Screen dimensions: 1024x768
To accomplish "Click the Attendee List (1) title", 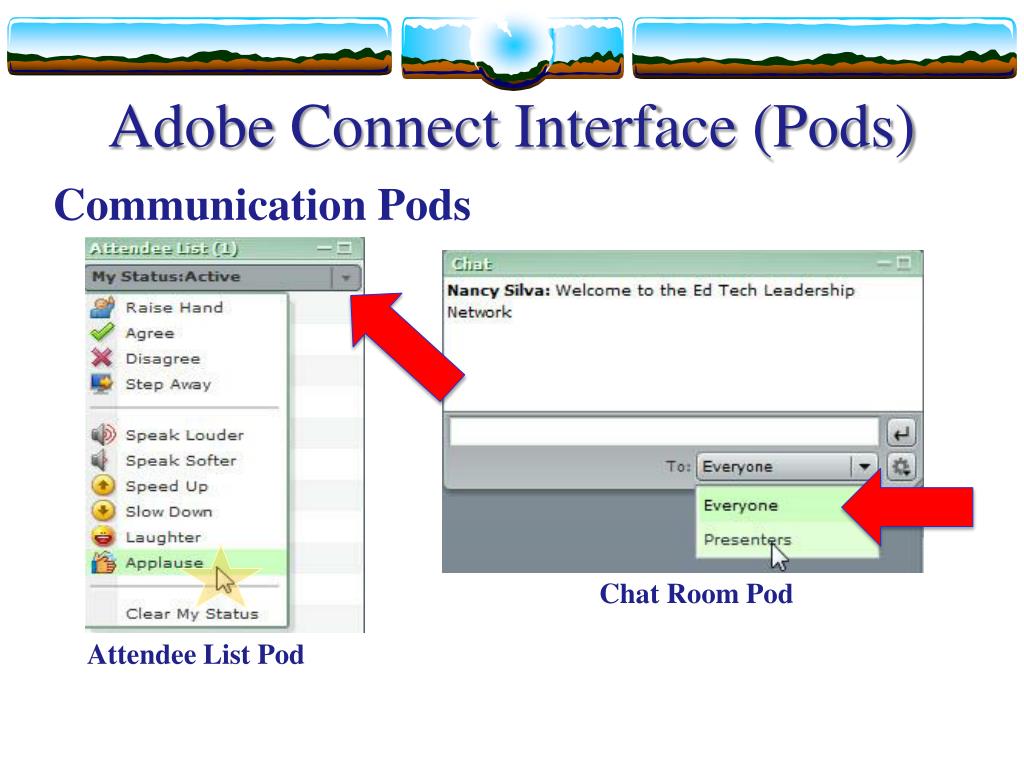I will click(163, 248).
